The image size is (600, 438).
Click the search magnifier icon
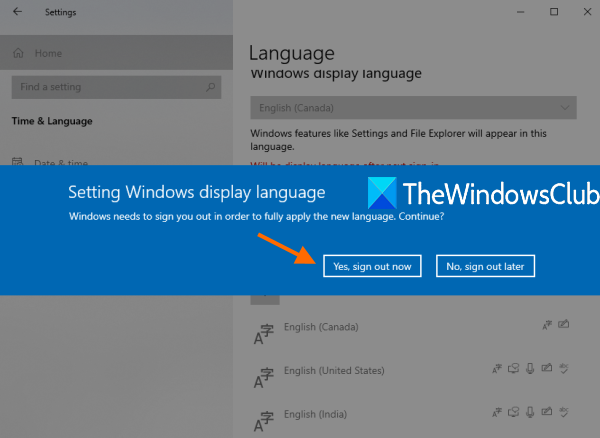210,87
